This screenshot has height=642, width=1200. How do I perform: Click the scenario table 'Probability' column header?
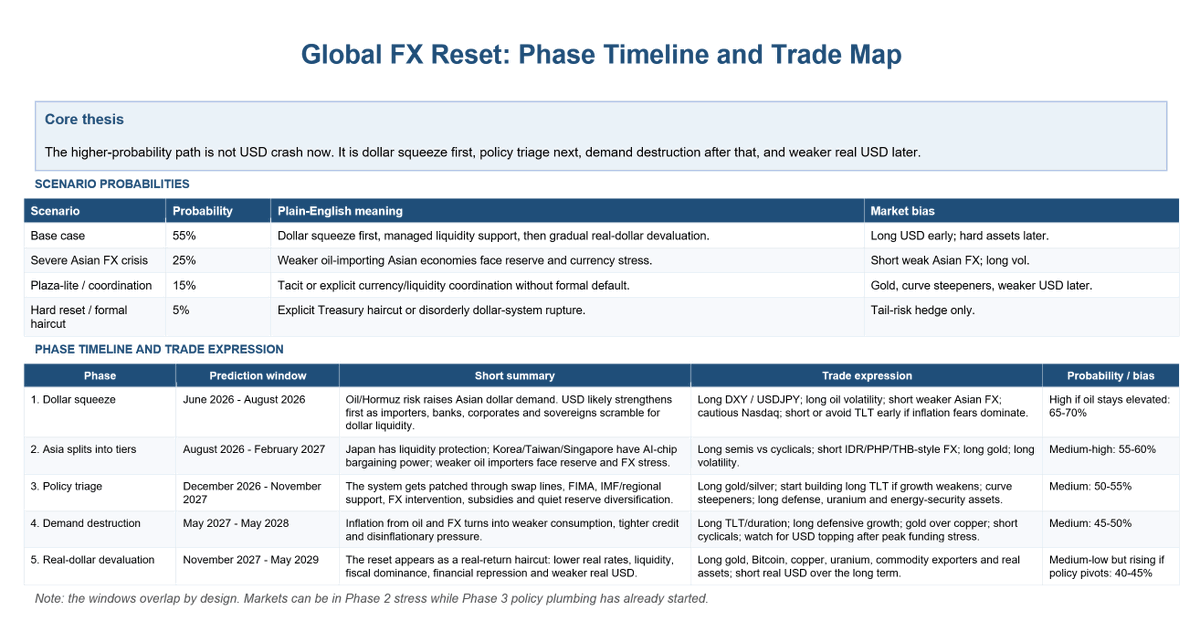218,211
